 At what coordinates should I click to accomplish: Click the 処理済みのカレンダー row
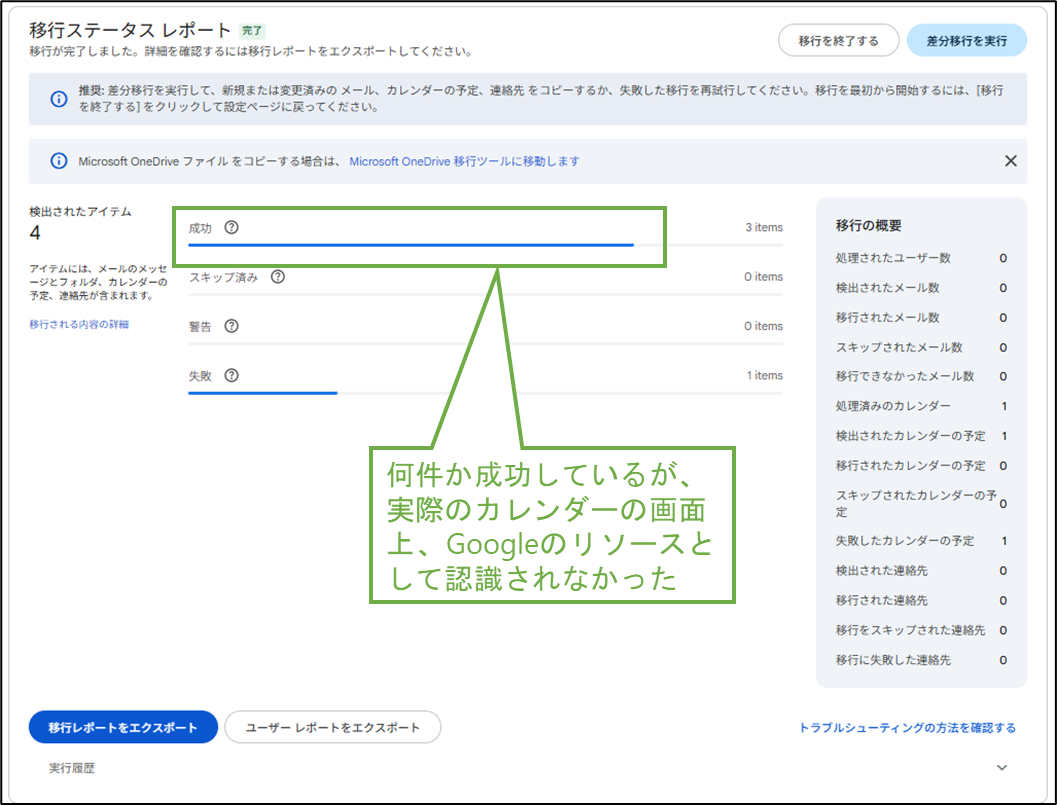pyautogui.click(x=921, y=406)
